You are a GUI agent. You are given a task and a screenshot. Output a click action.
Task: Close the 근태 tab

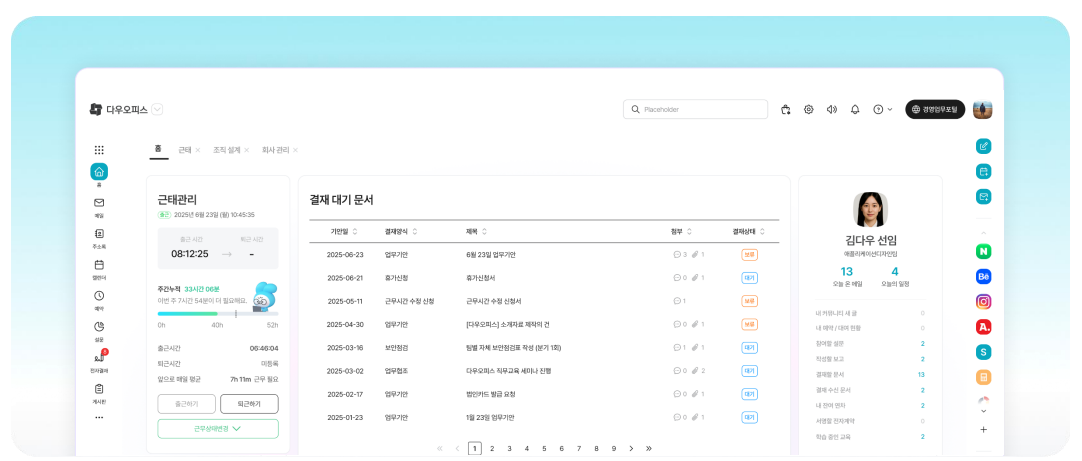[x=197, y=150]
